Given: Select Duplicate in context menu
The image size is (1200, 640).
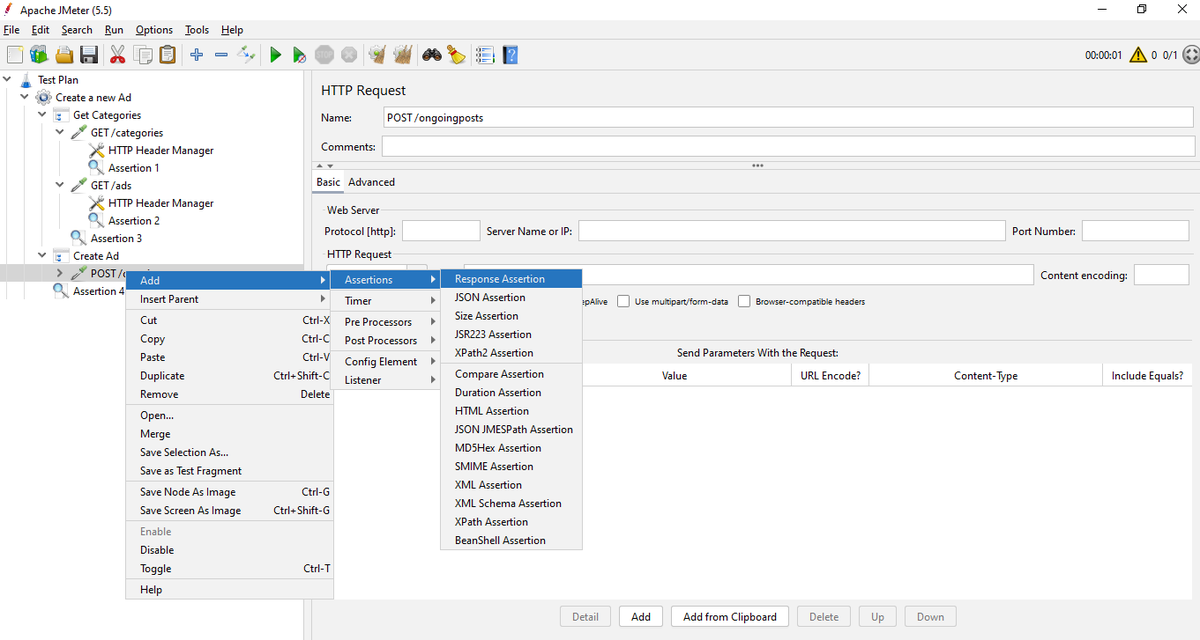Looking at the screenshot, I should coord(229,376).
